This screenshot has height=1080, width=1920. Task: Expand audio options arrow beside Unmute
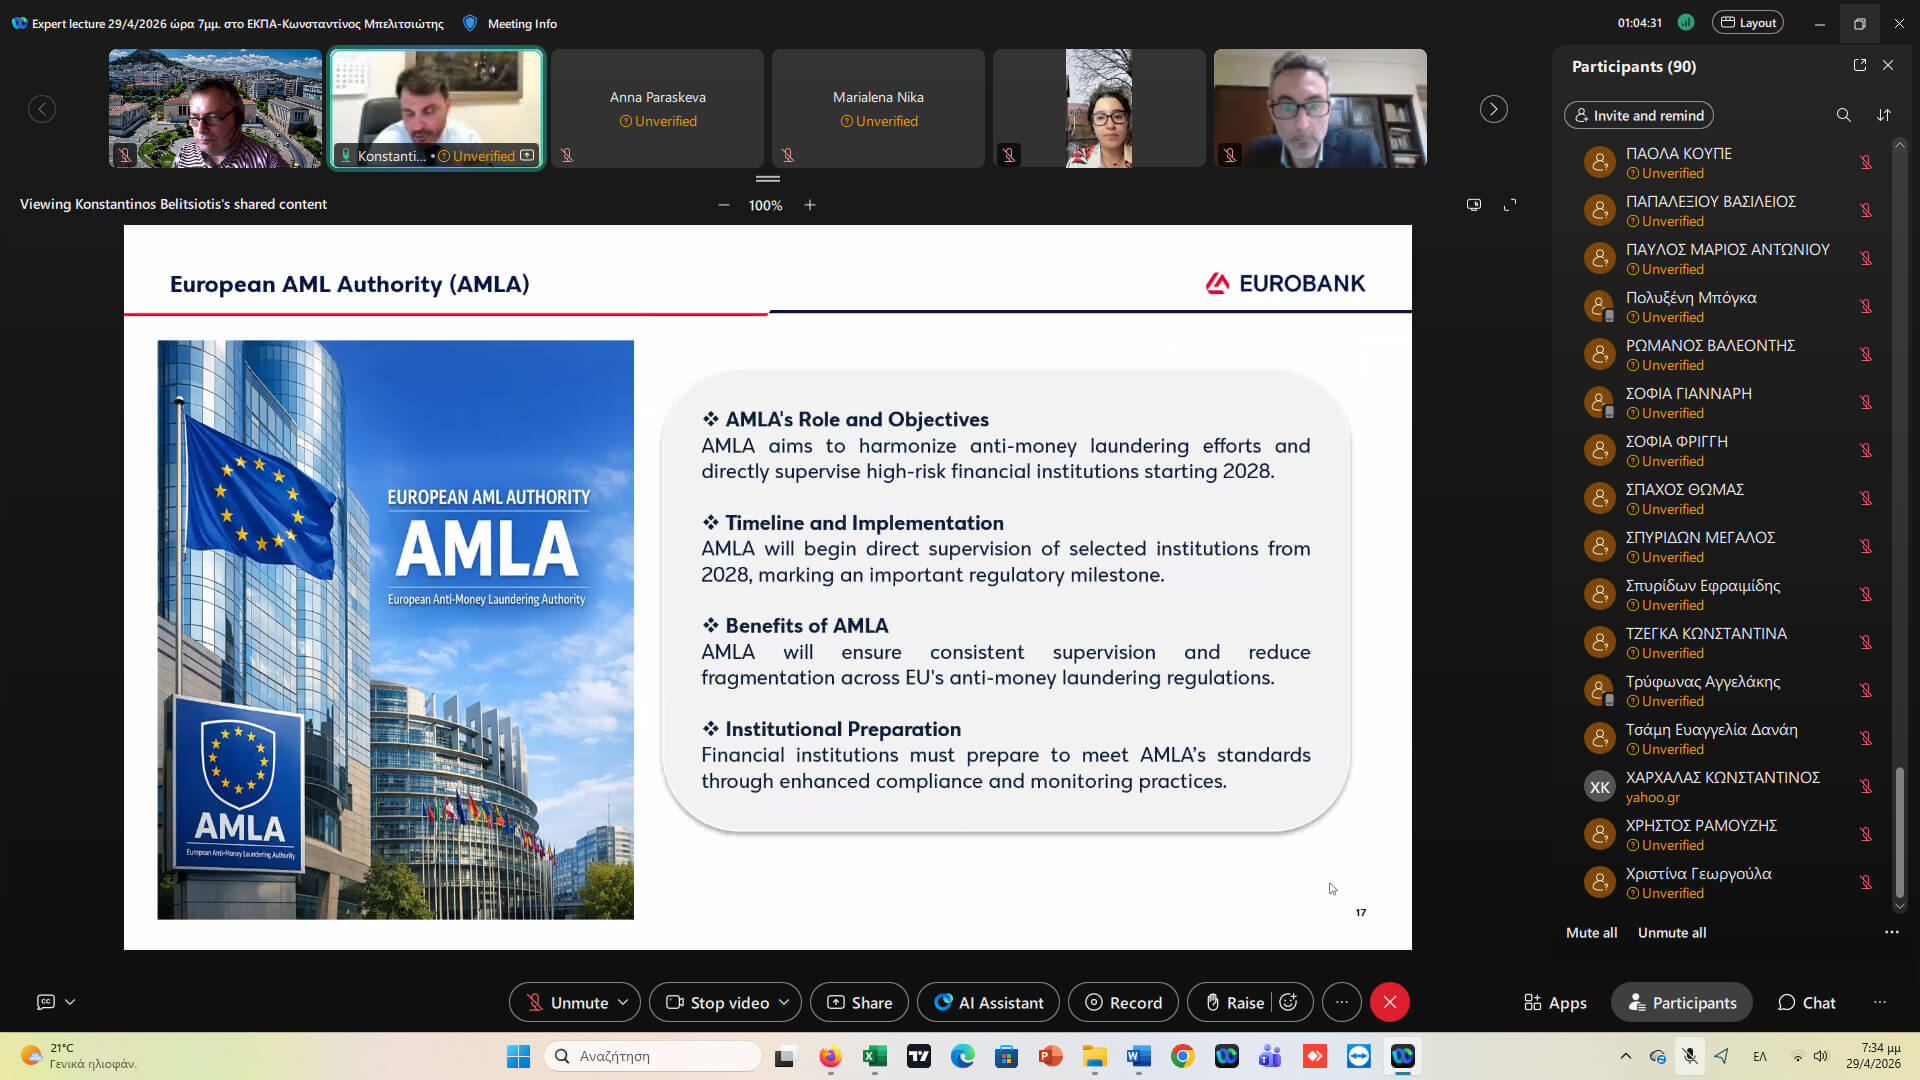point(623,1002)
